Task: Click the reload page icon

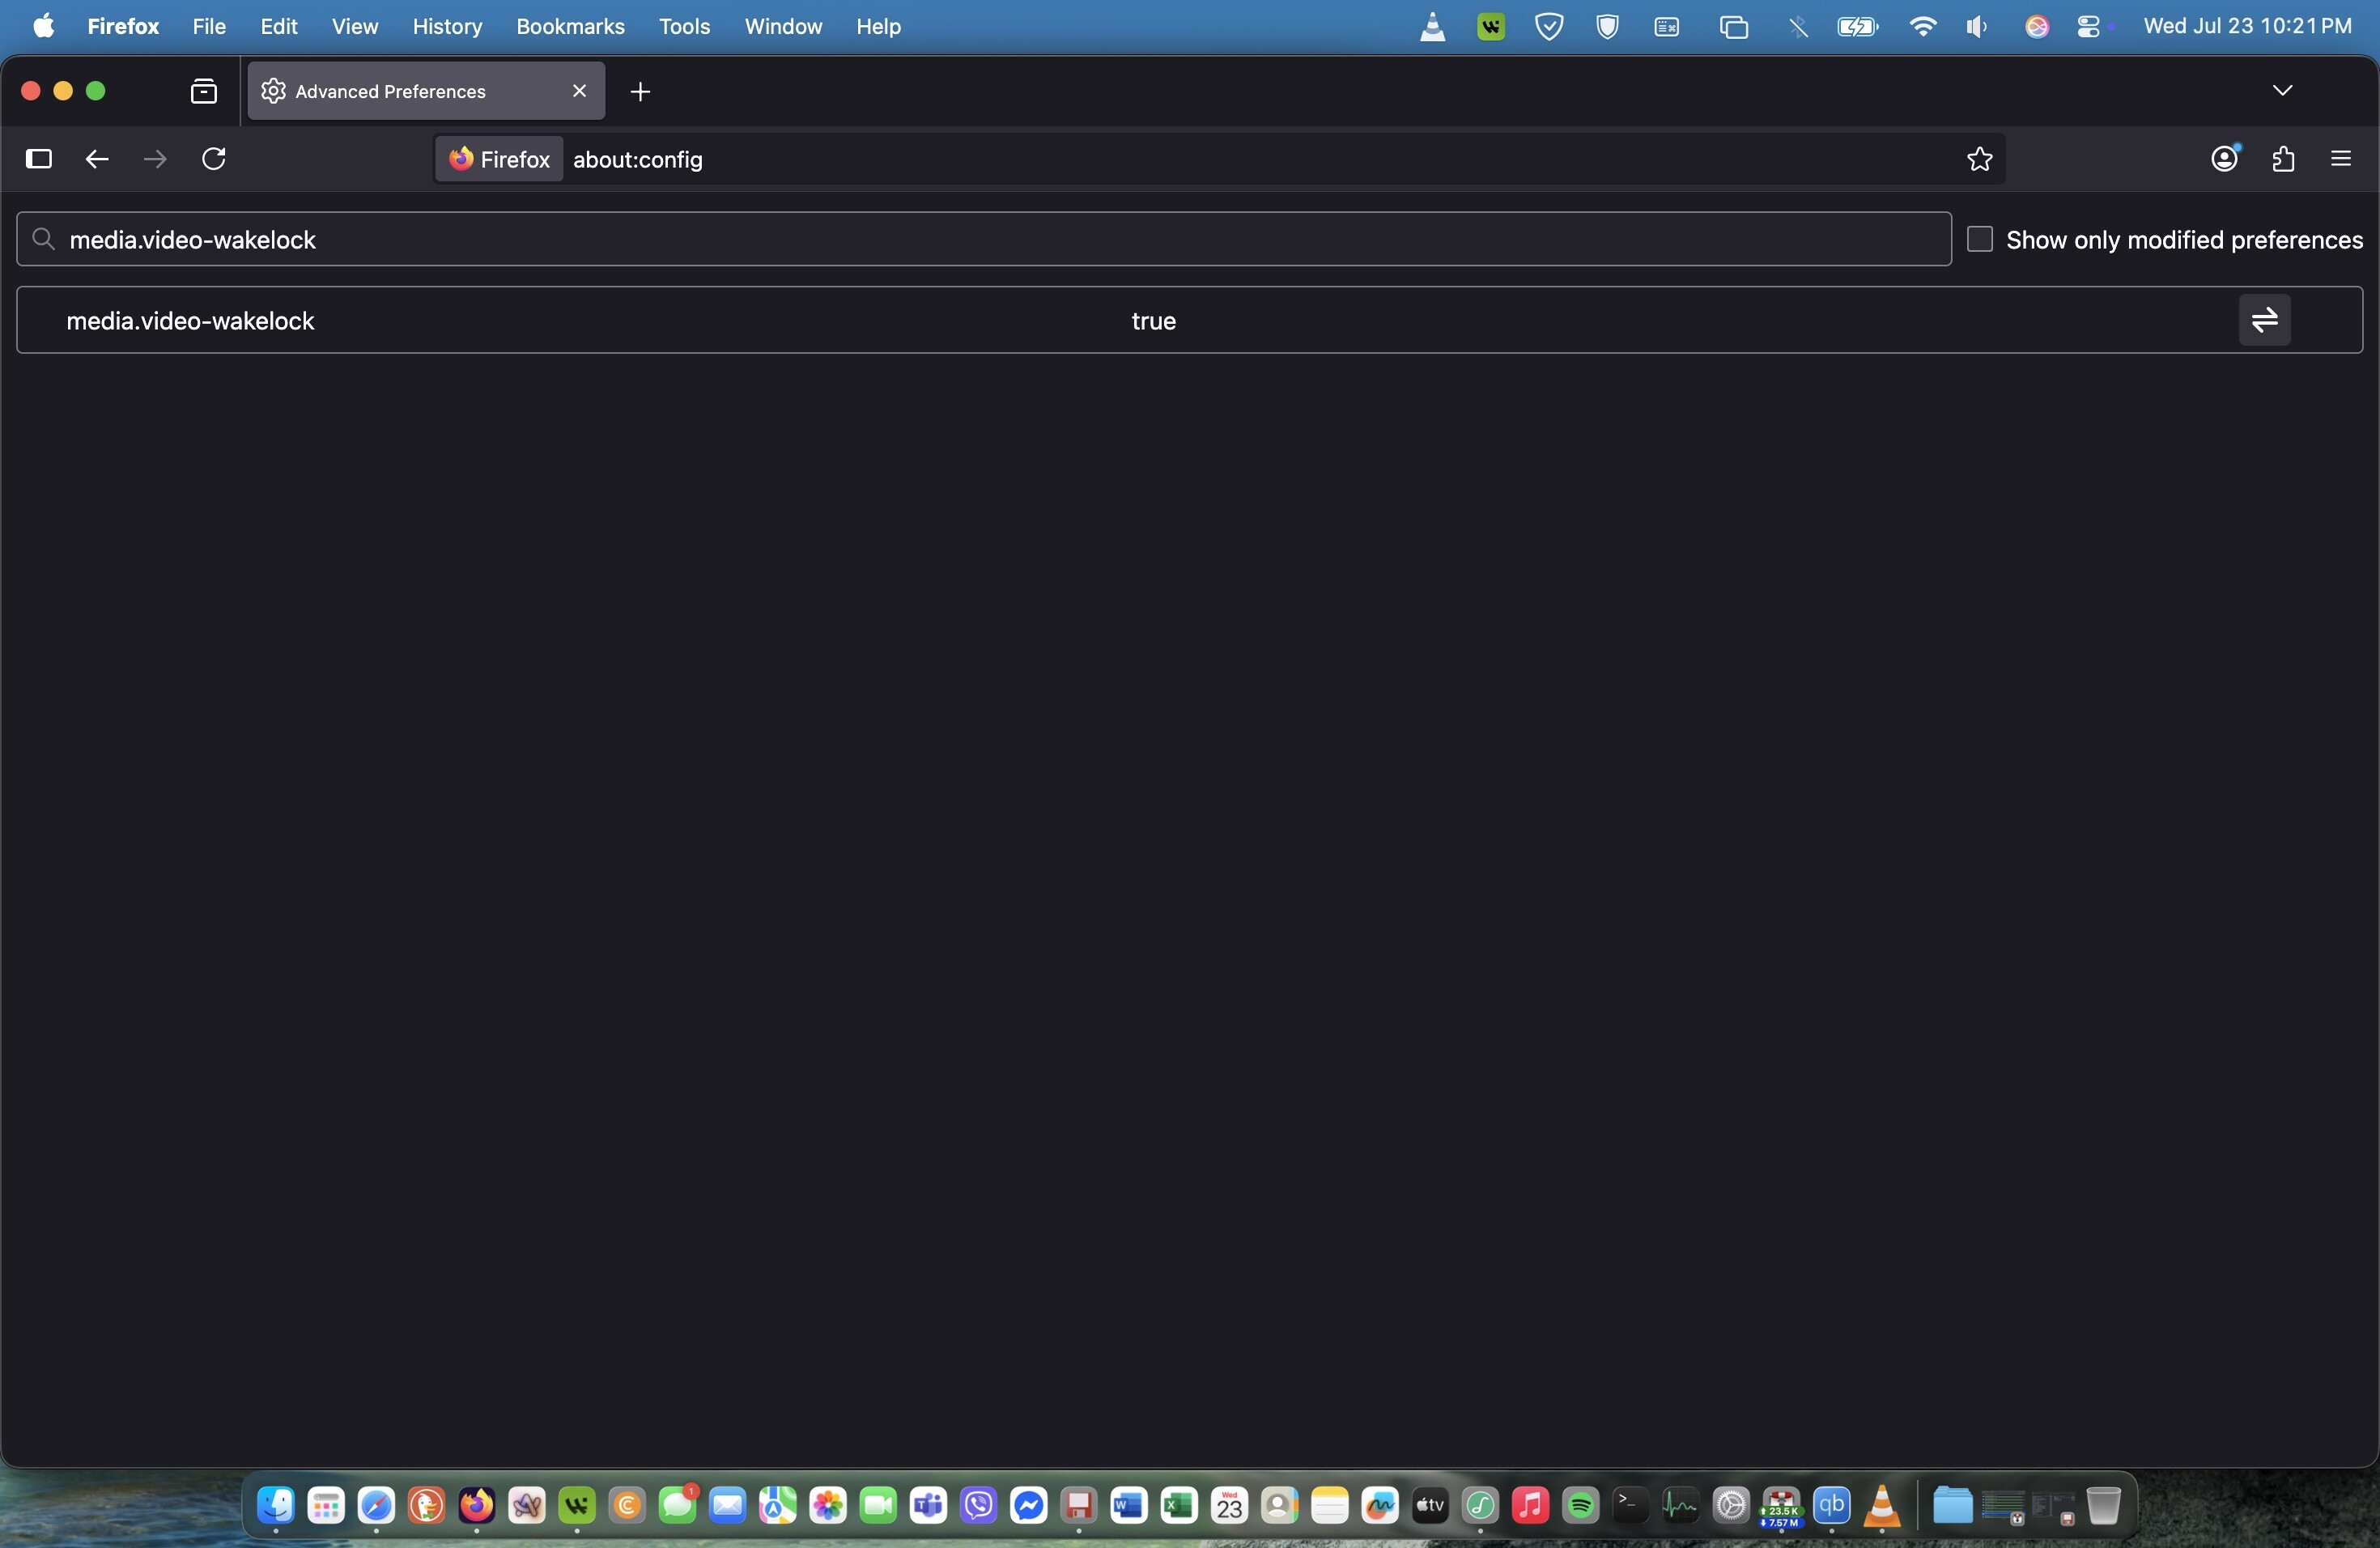Action: pos(214,159)
